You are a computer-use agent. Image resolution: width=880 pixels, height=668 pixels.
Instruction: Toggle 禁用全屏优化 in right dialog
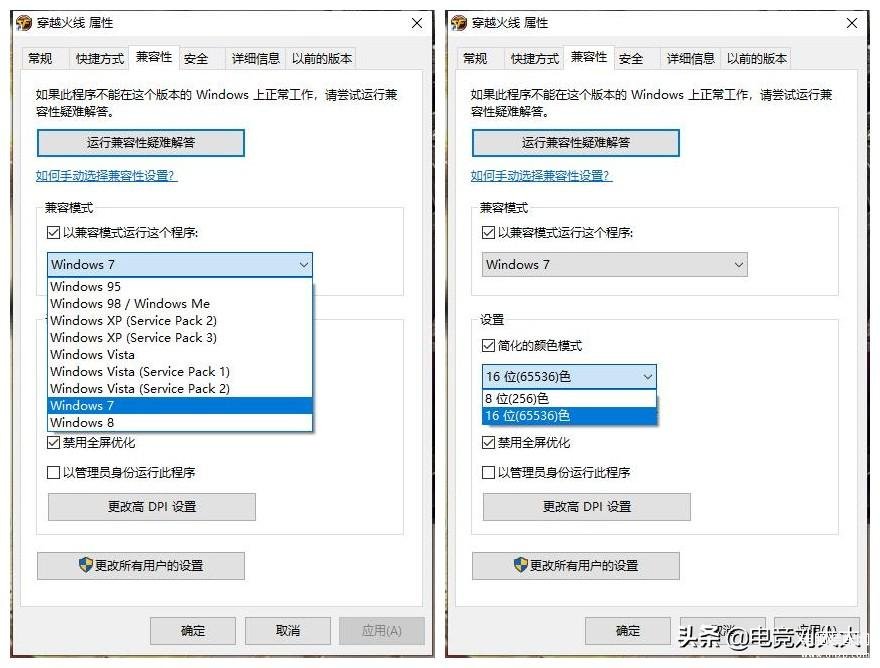[488, 443]
